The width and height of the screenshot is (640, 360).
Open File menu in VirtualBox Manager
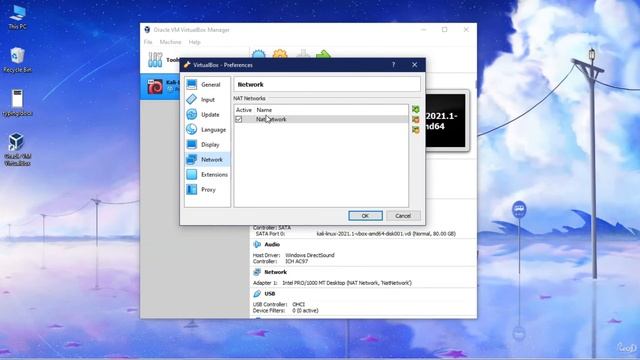pos(148,42)
